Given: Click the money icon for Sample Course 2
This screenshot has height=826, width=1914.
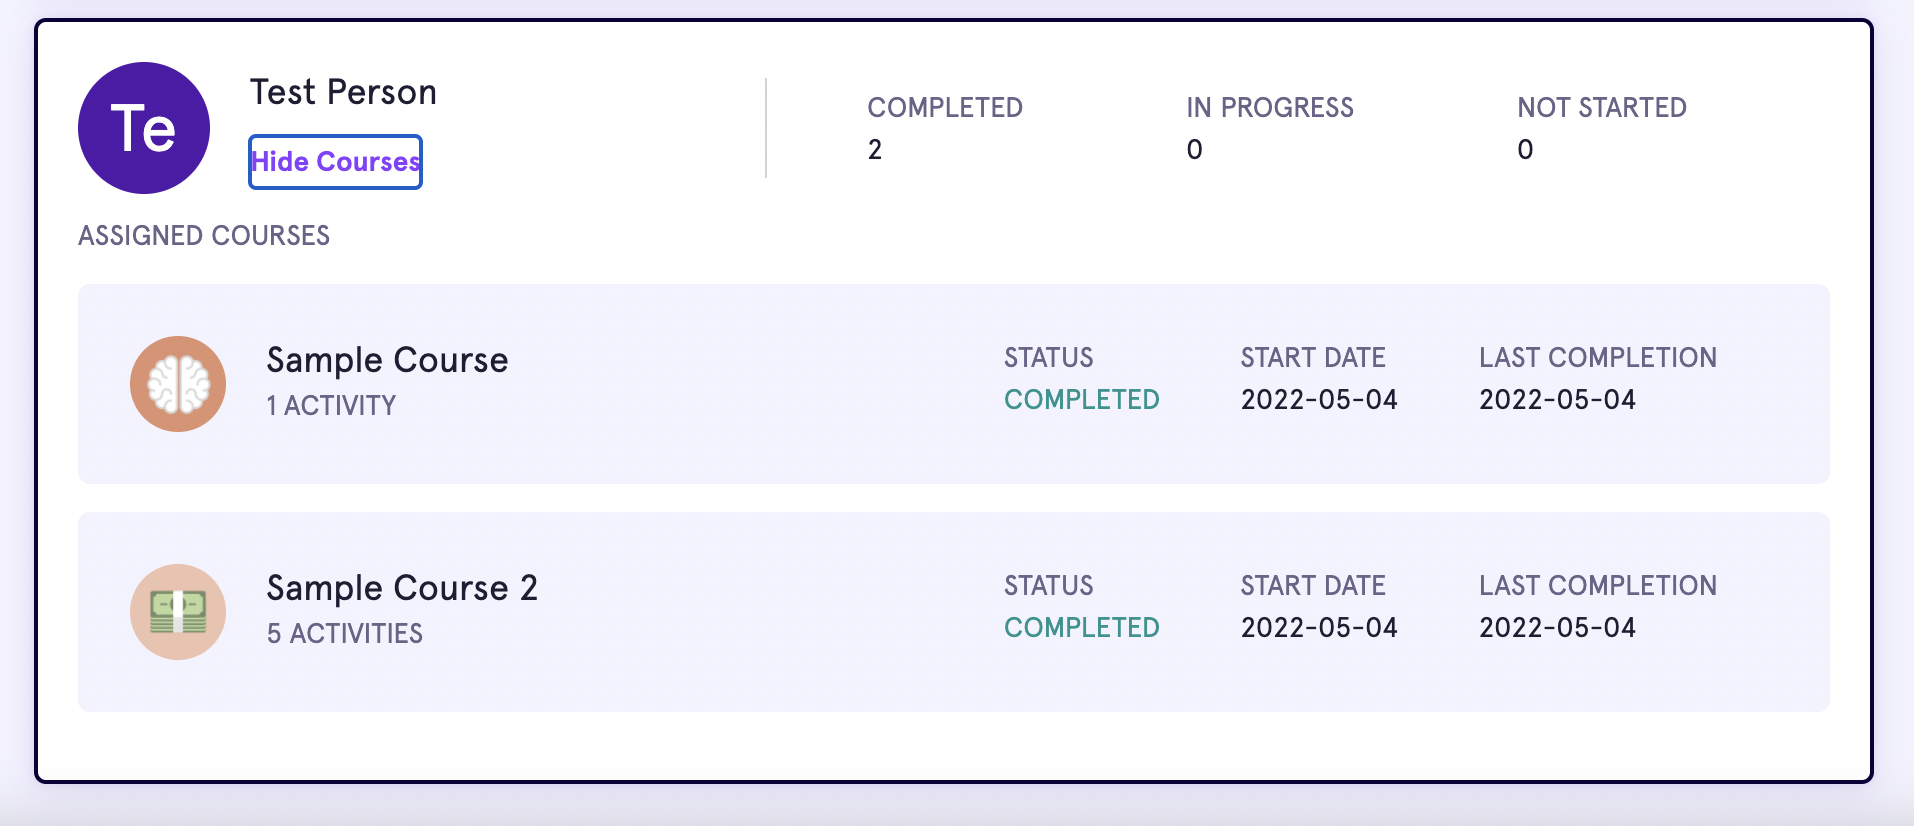Looking at the screenshot, I should pyautogui.click(x=178, y=612).
